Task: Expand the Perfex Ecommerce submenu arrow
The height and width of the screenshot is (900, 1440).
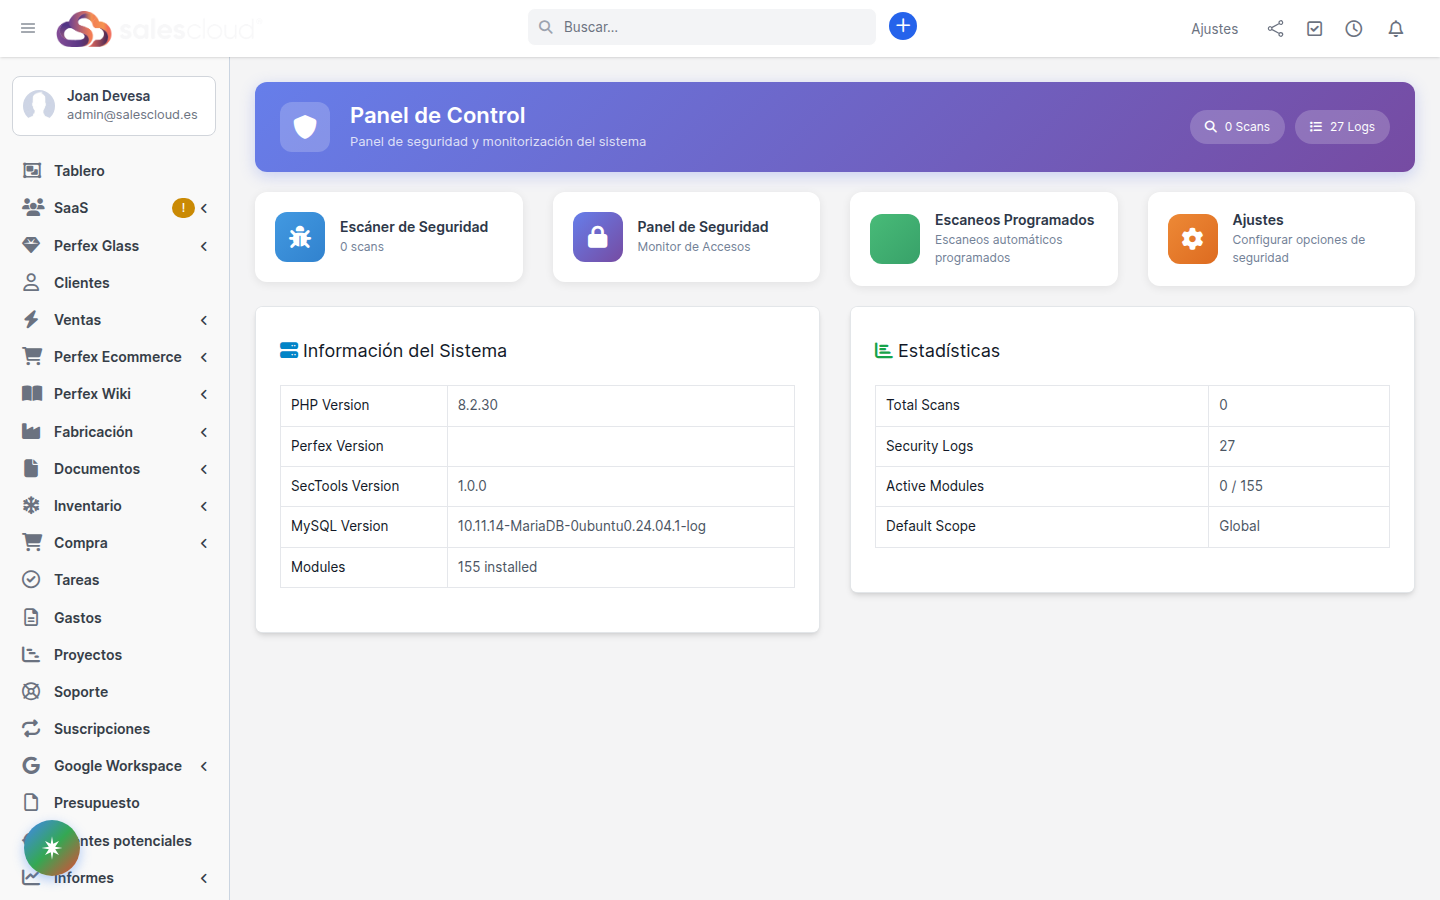Action: click(204, 357)
